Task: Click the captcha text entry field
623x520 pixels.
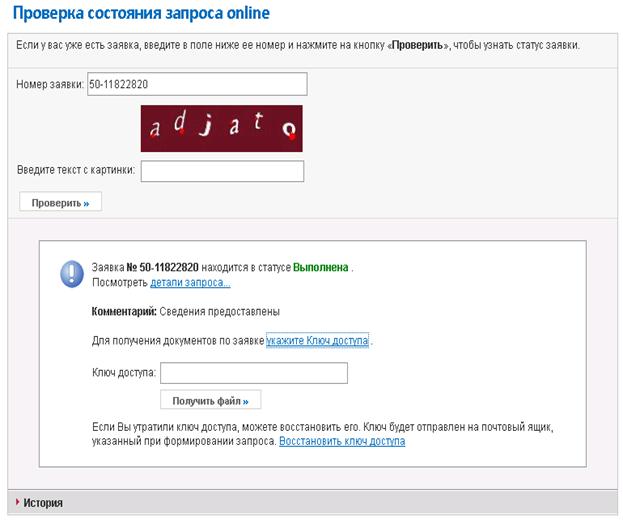Action: tap(221, 172)
